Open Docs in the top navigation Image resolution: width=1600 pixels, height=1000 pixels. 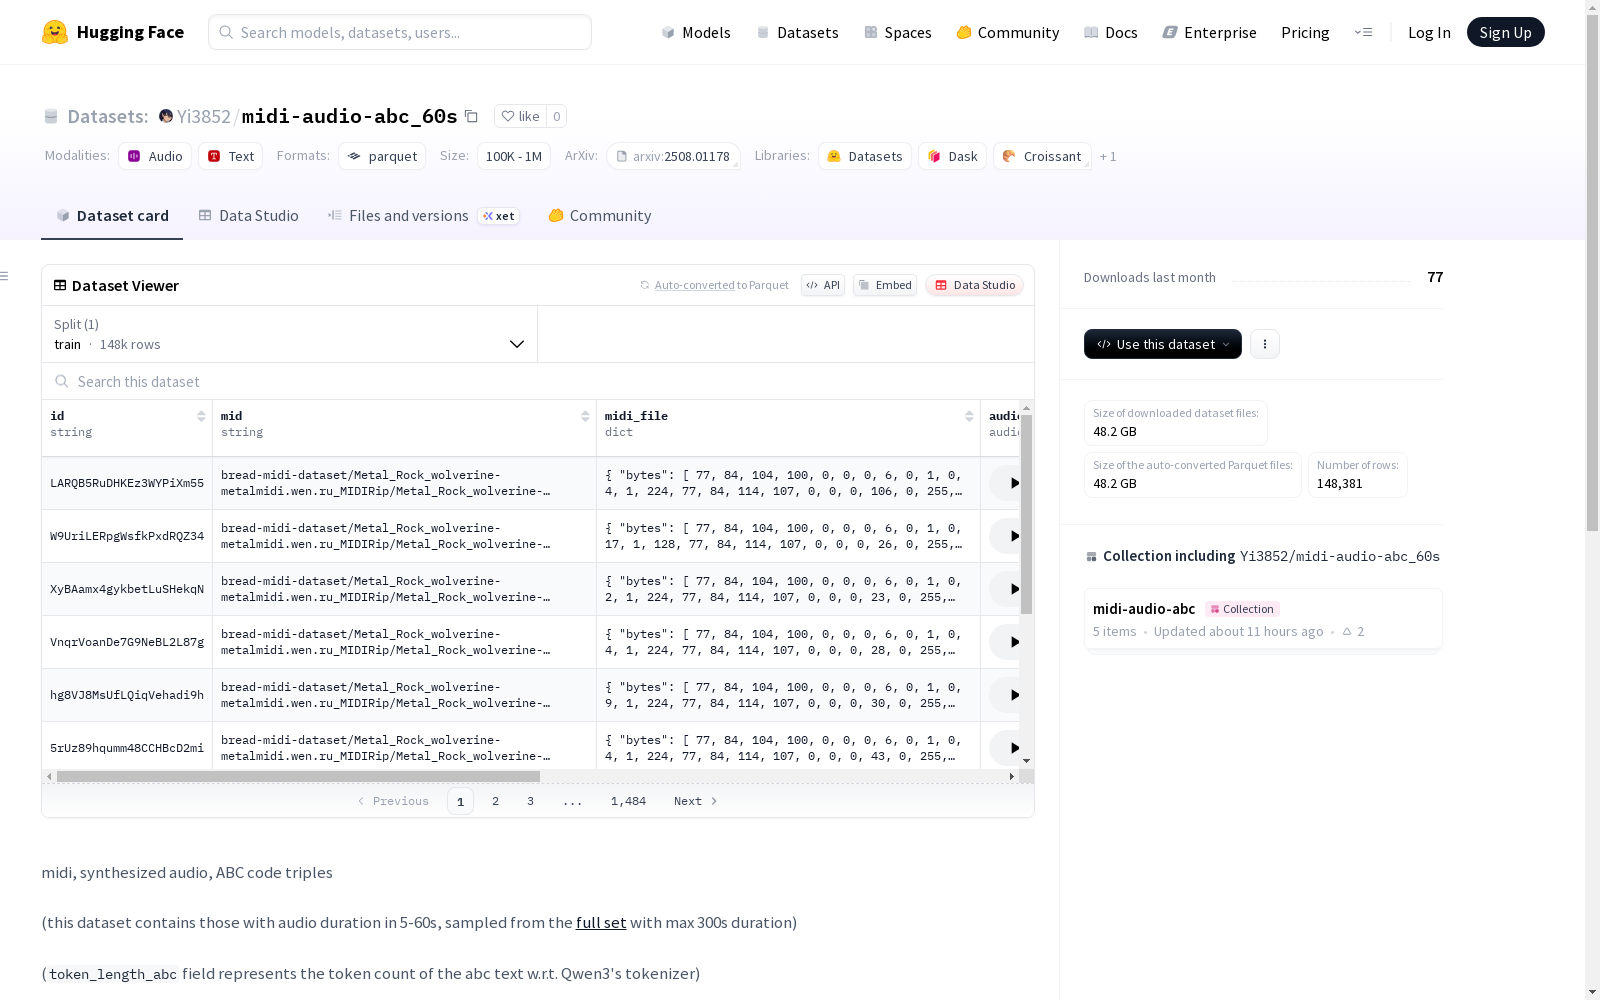pos(1110,32)
